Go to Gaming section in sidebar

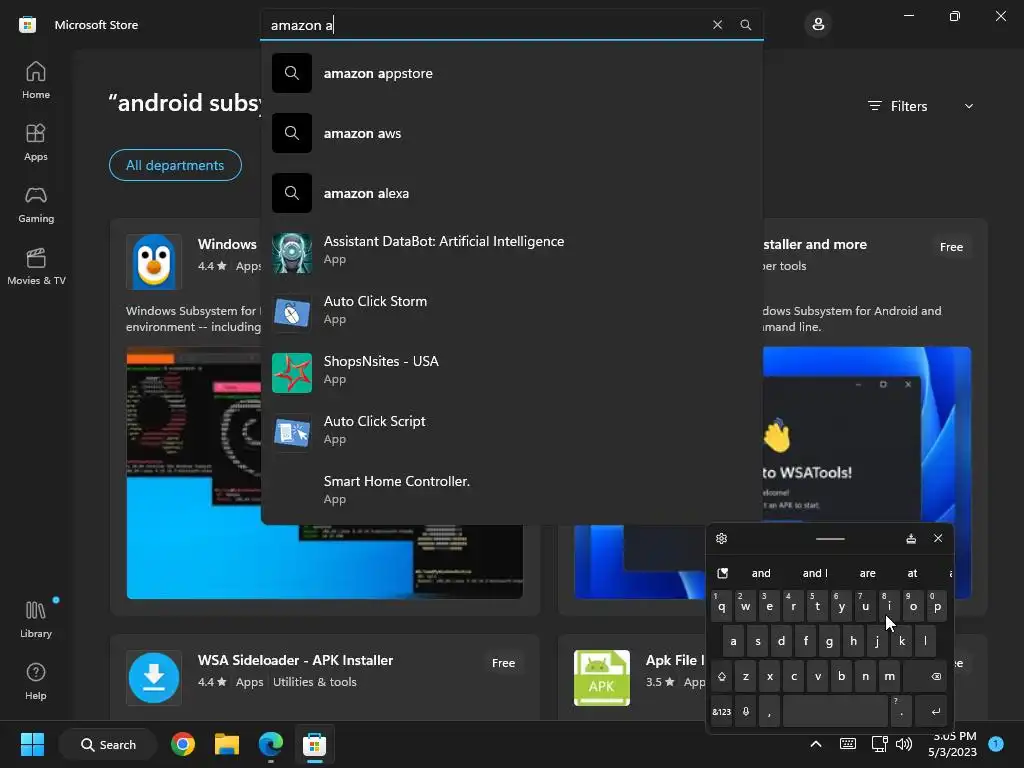(36, 204)
